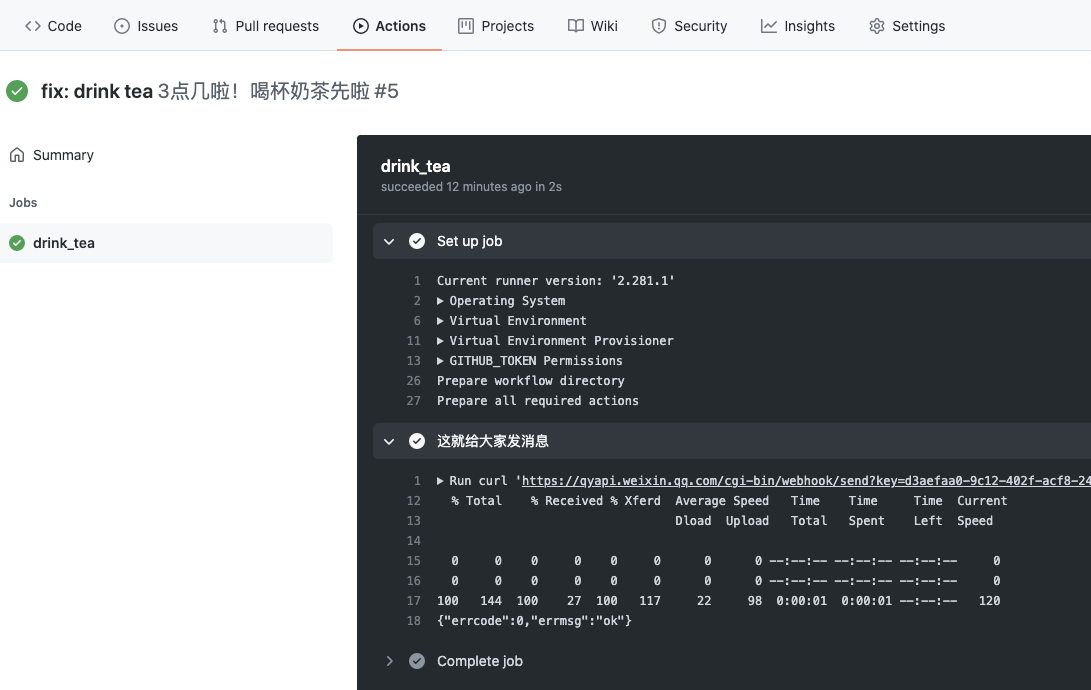1091x690 pixels.
Task: Click the 'Prepare all required actions' log line
Action: 538,401
